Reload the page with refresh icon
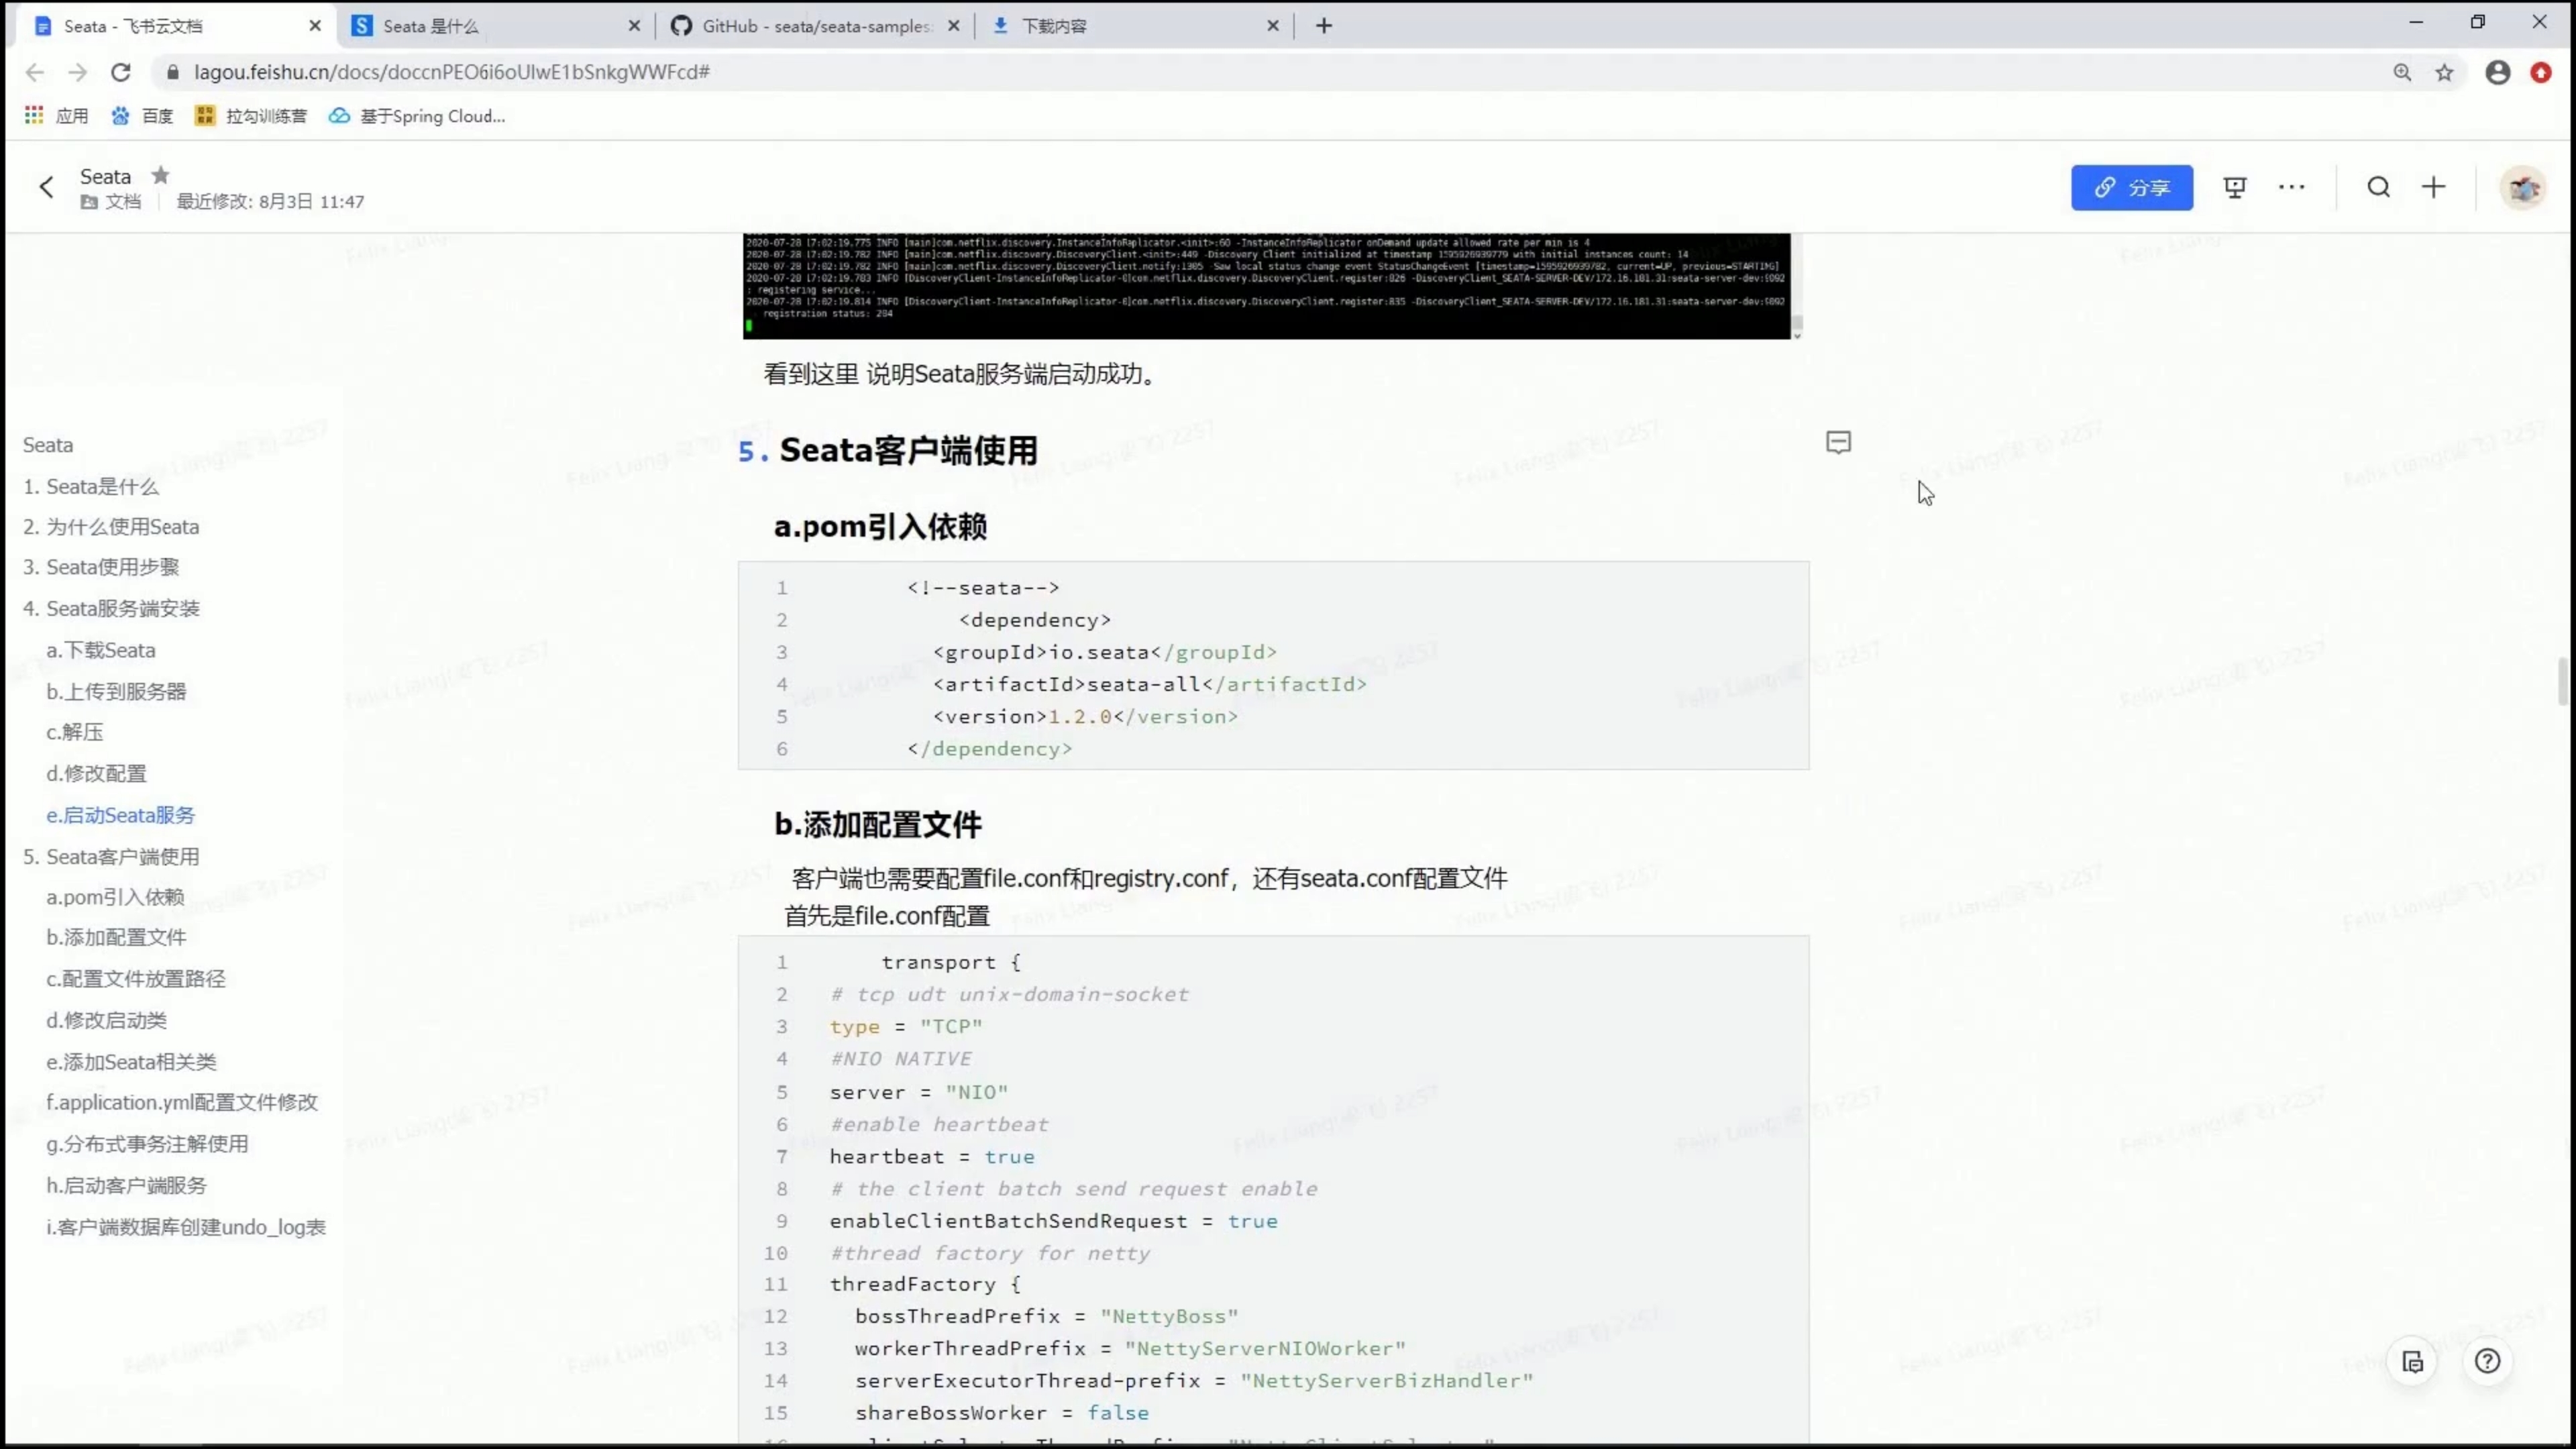This screenshot has height=1449, width=2576. [121, 72]
